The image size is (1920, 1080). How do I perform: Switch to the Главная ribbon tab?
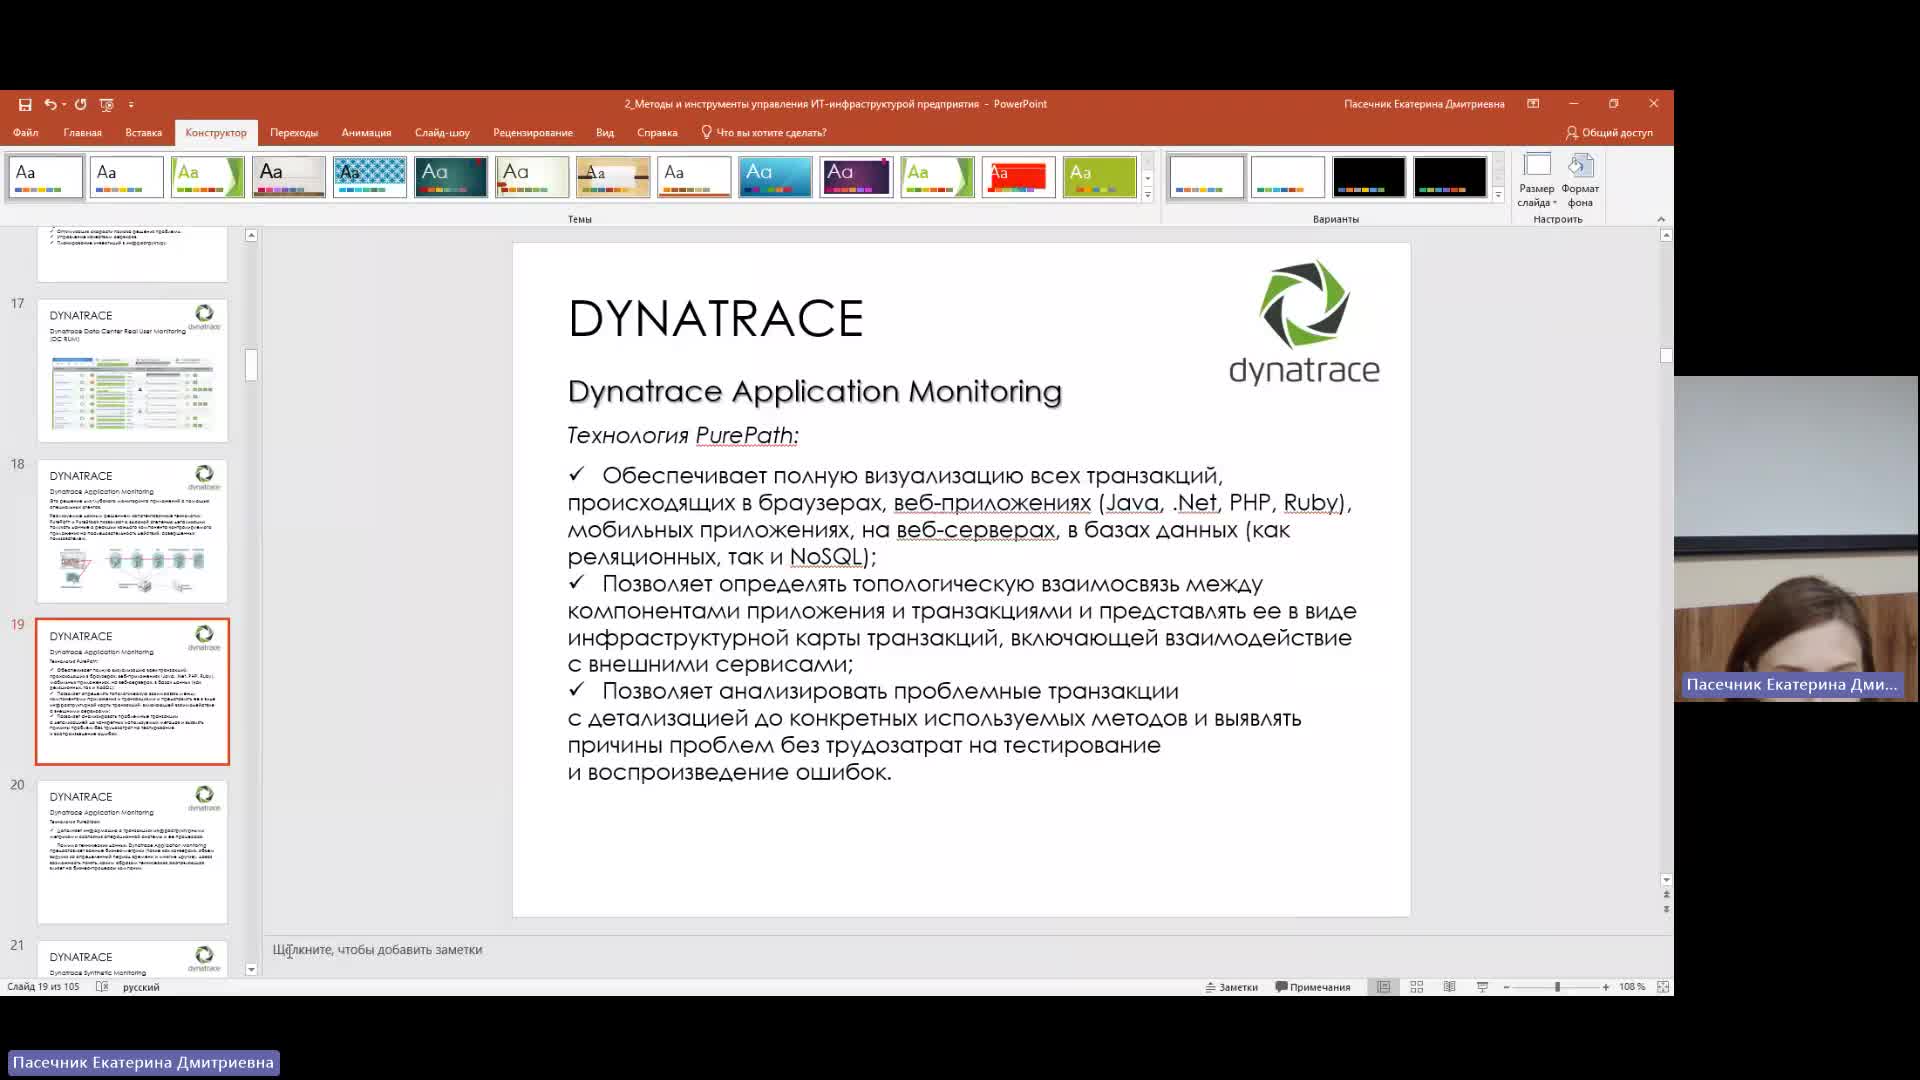[82, 132]
